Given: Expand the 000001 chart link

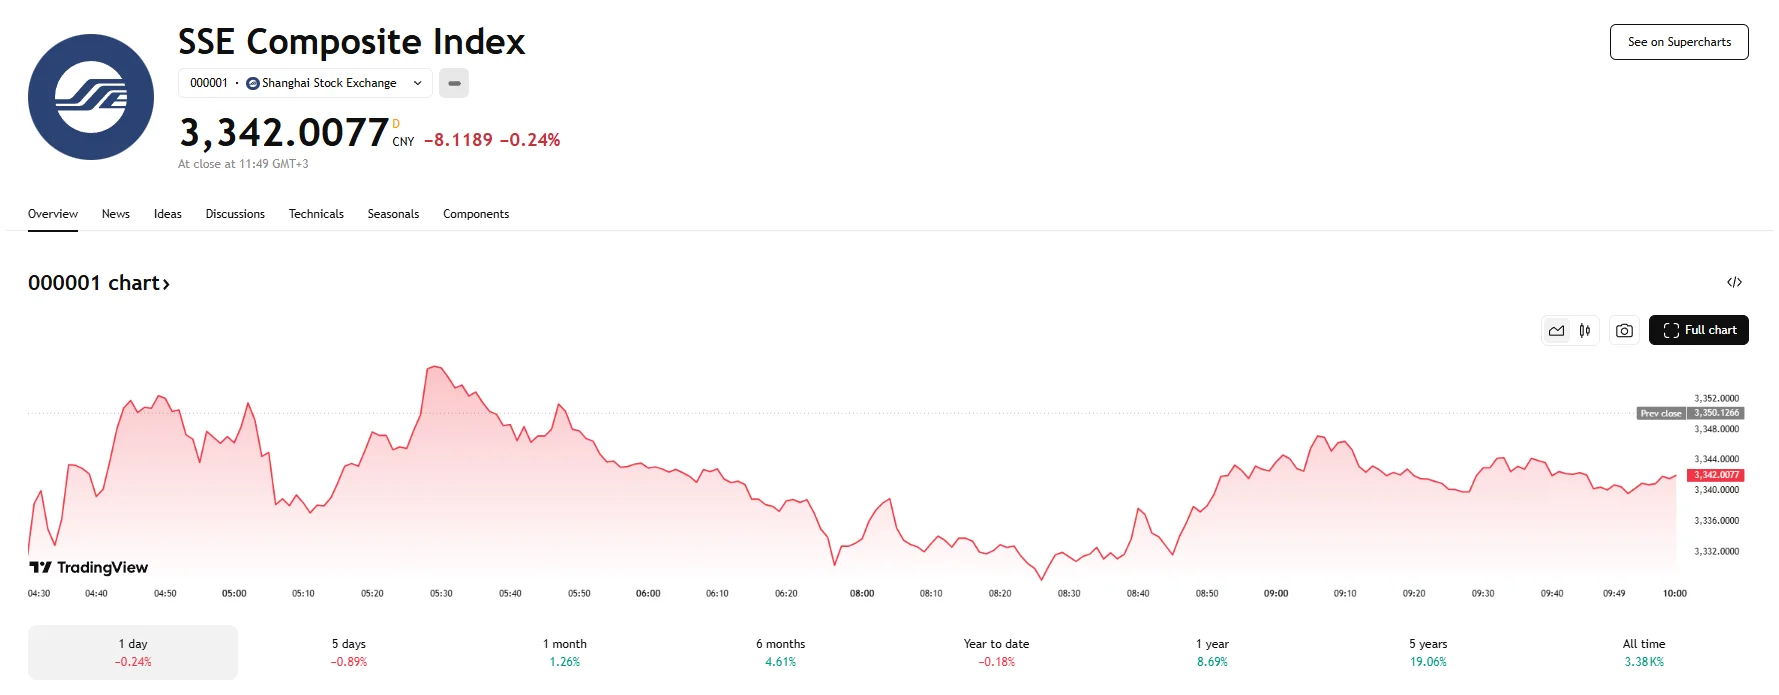Looking at the screenshot, I should (99, 283).
